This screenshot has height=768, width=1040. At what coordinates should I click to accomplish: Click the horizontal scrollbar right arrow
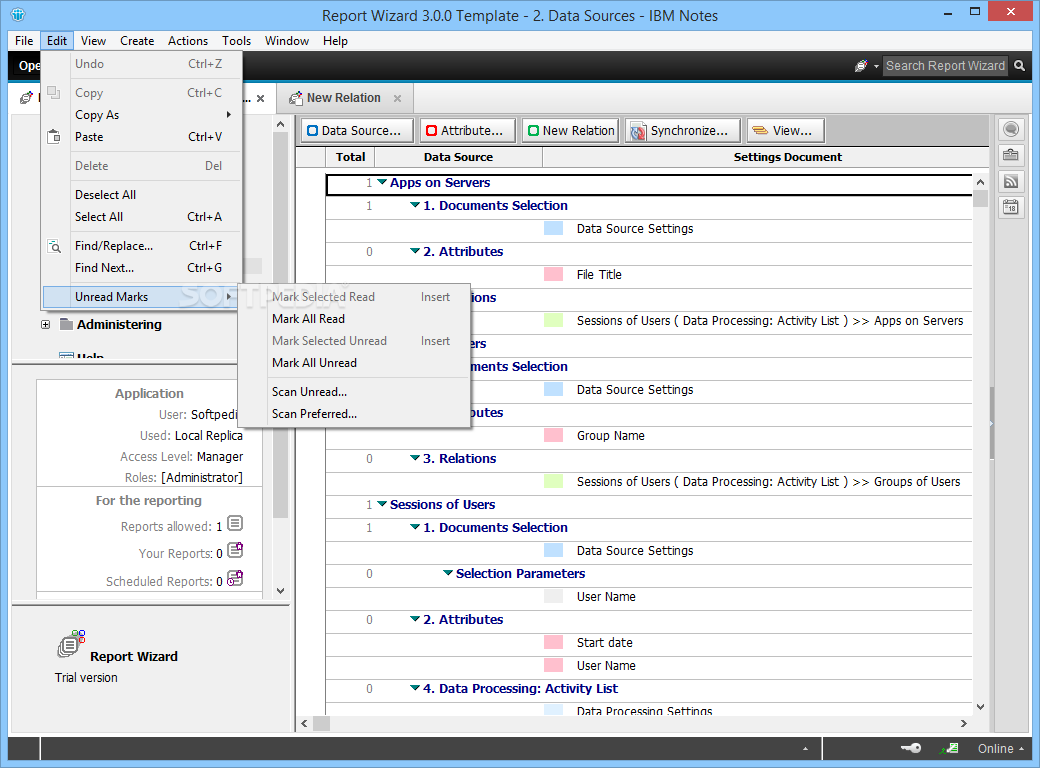tap(964, 723)
